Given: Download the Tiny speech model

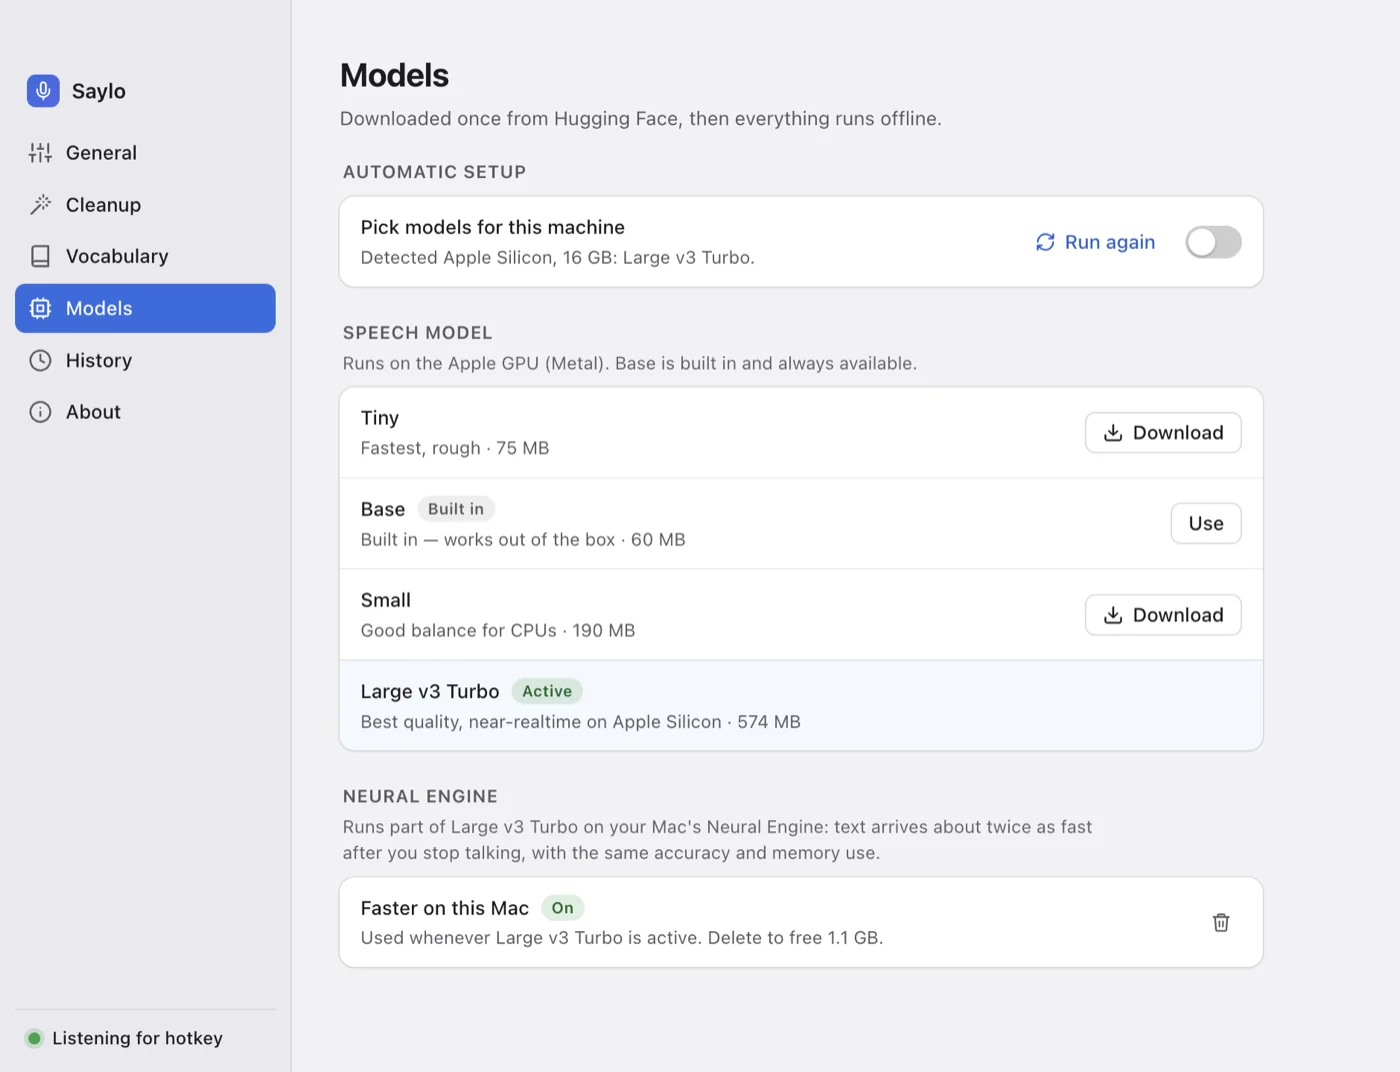Looking at the screenshot, I should pyautogui.click(x=1163, y=433).
